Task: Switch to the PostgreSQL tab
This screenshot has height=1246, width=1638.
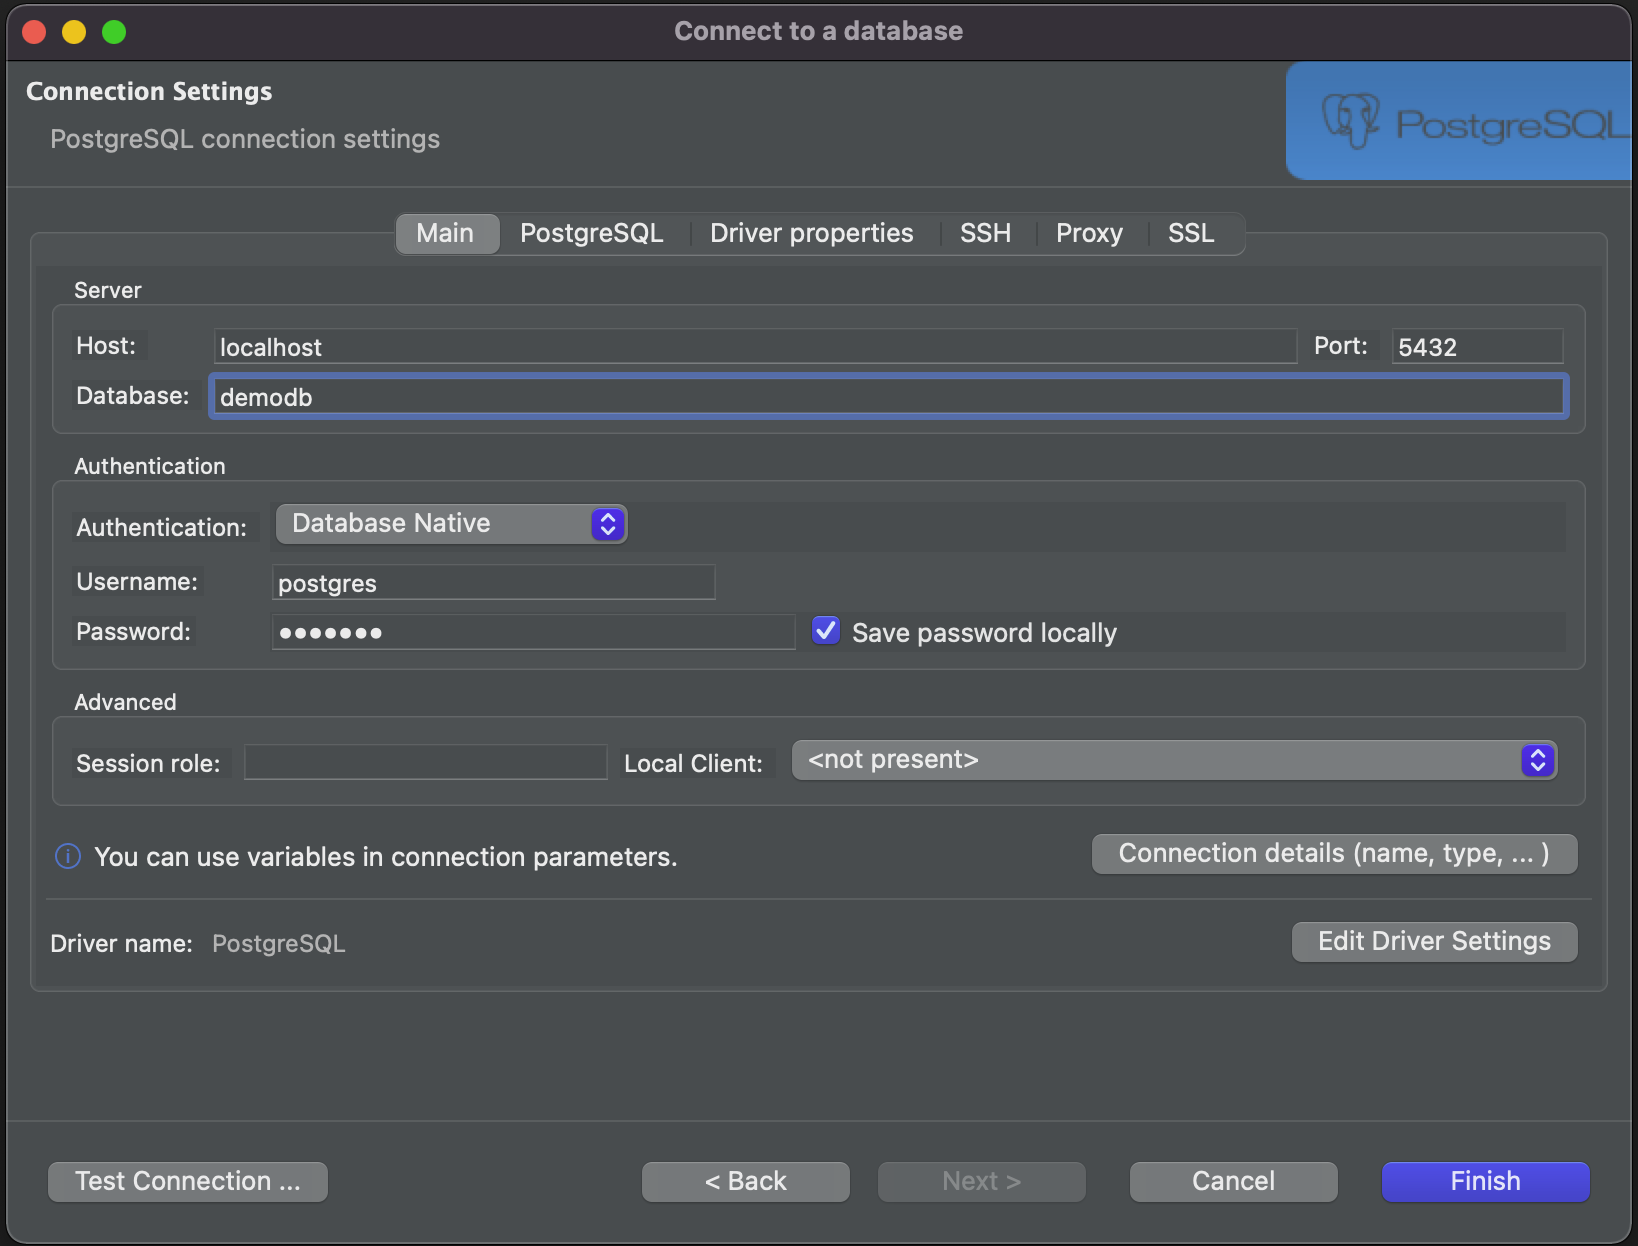Action: 591,234
